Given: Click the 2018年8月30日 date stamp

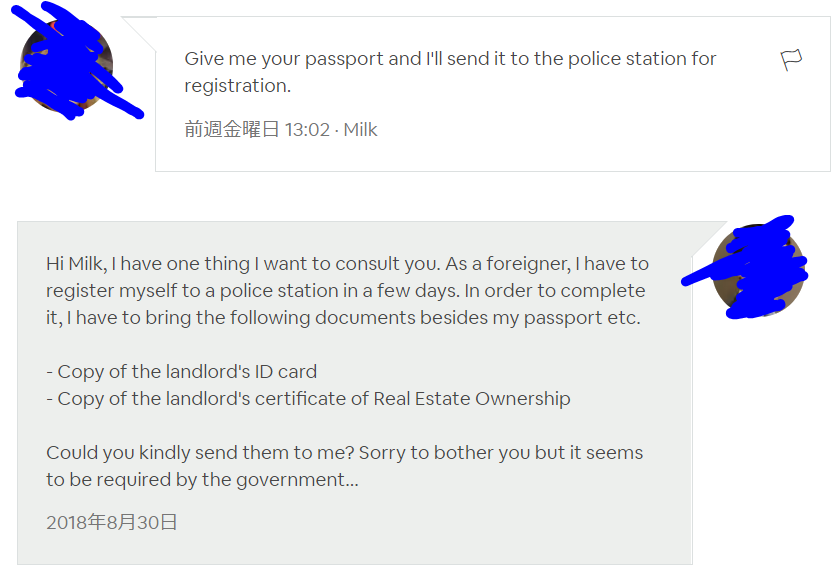Looking at the screenshot, I should coord(111,522).
